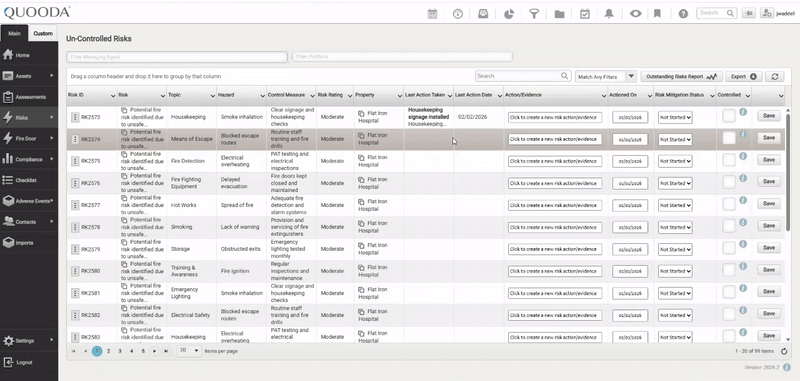Open the Fire Door sidebar menu
800x381 pixels.
point(29,138)
